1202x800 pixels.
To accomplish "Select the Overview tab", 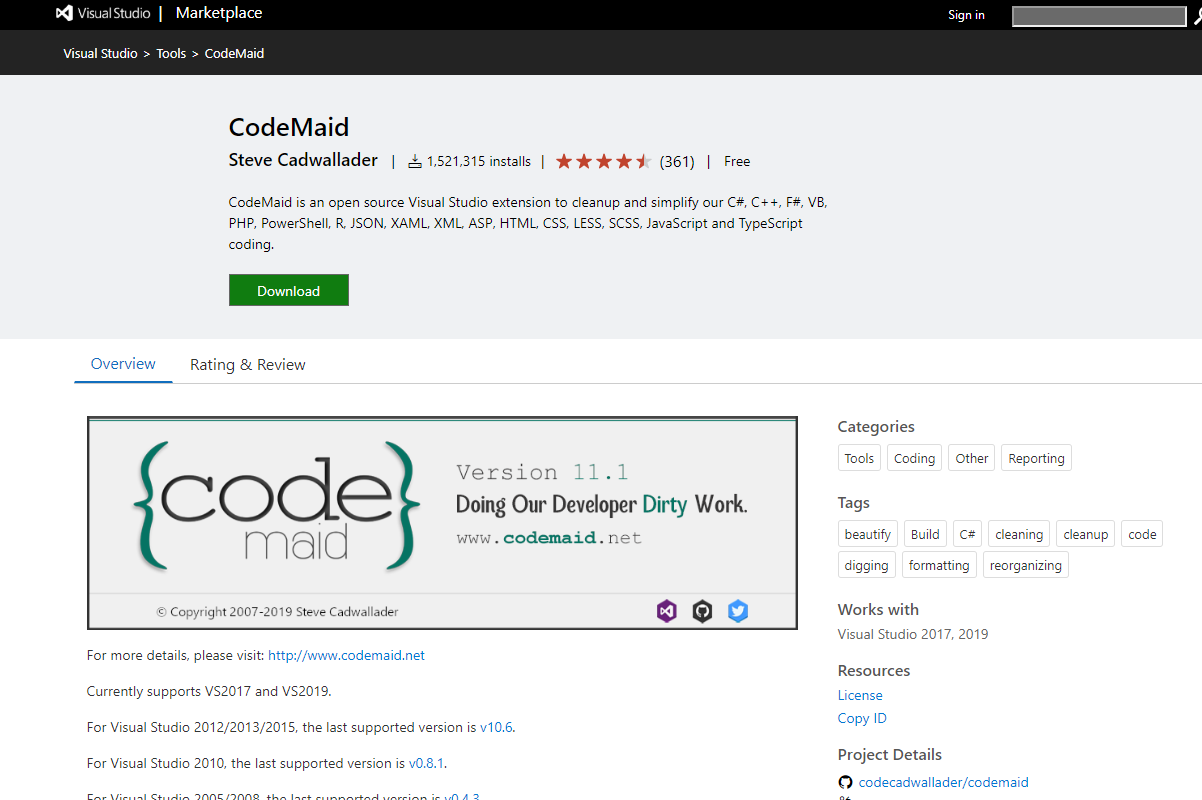I will pyautogui.click(x=123, y=364).
